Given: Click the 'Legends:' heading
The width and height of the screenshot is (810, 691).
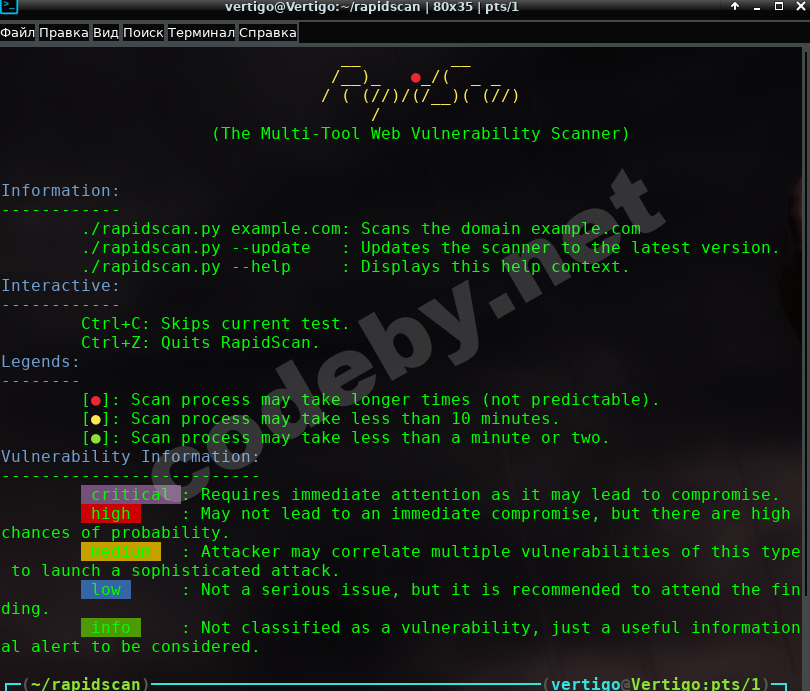Looking at the screenshot, I should coord(40,362).
